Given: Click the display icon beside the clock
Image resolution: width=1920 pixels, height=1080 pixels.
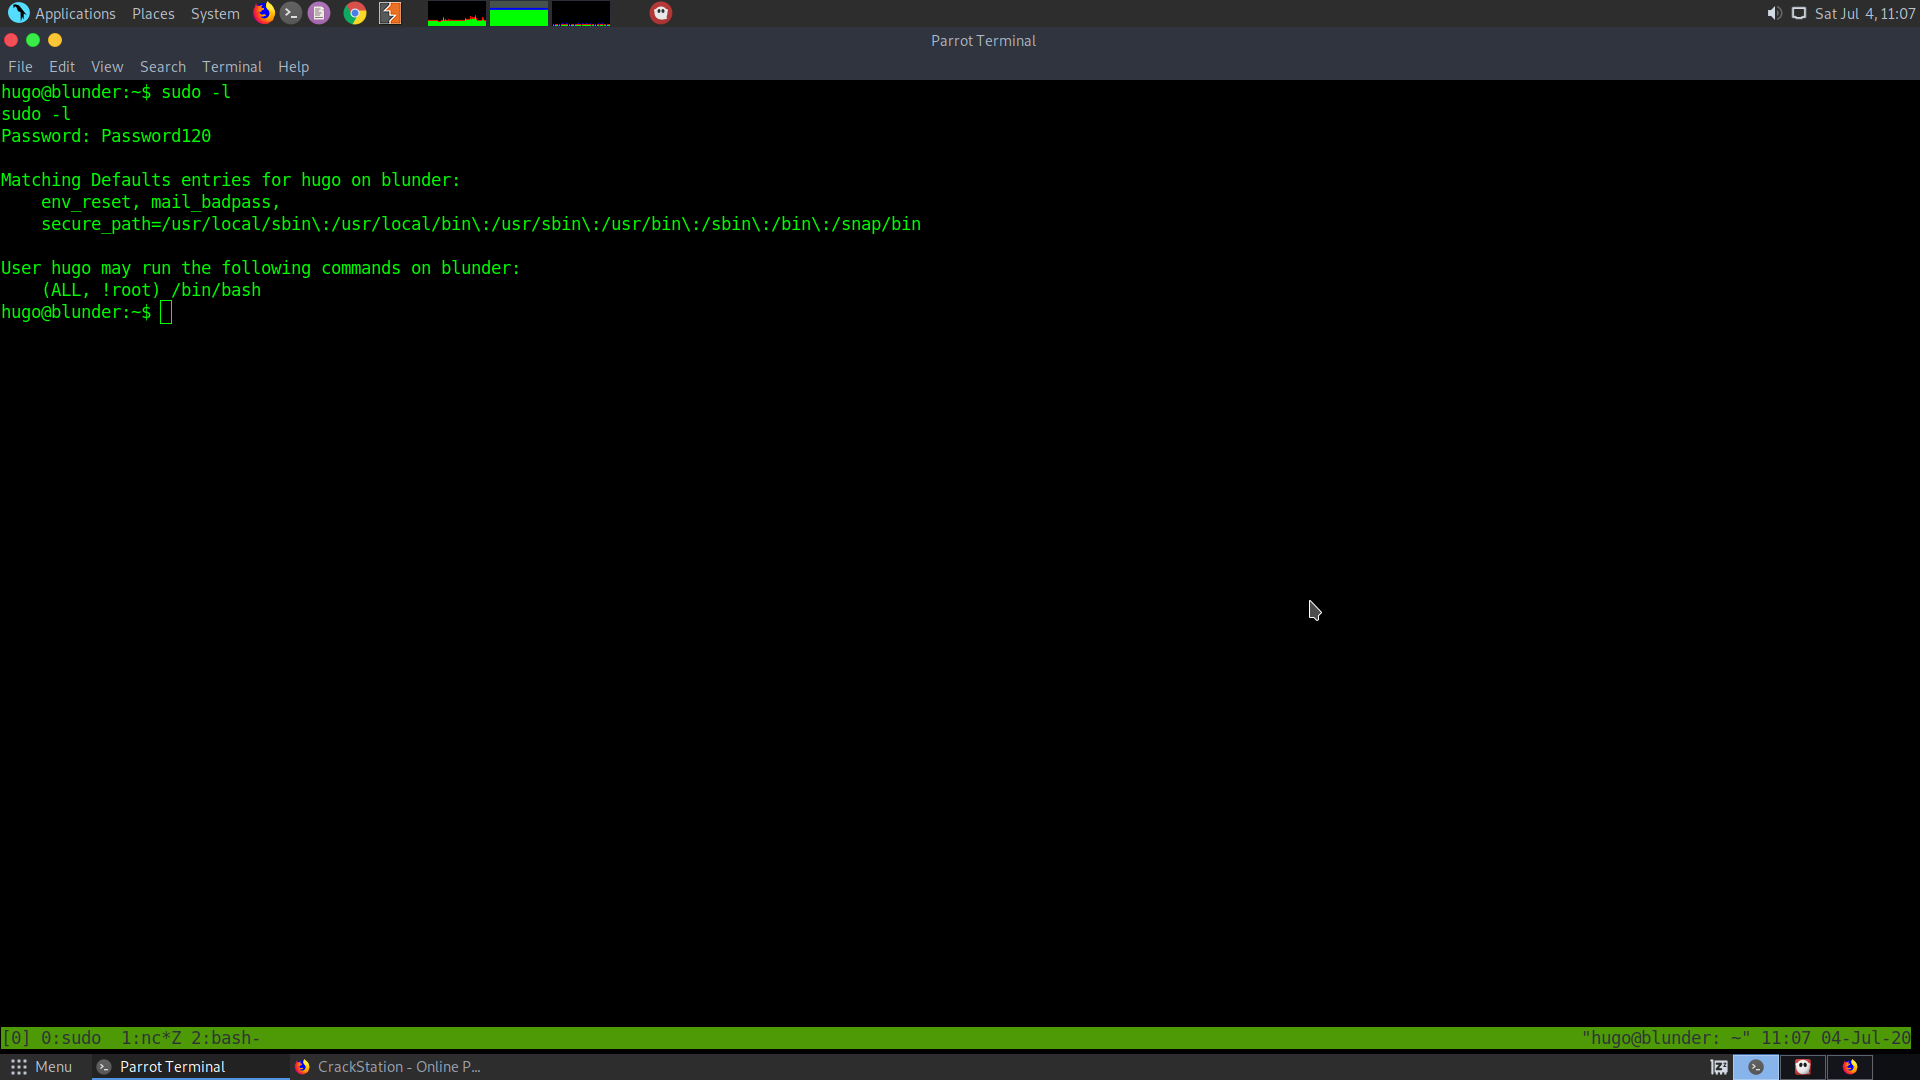Looking at the screenshot, I should tap(1799, 13).
